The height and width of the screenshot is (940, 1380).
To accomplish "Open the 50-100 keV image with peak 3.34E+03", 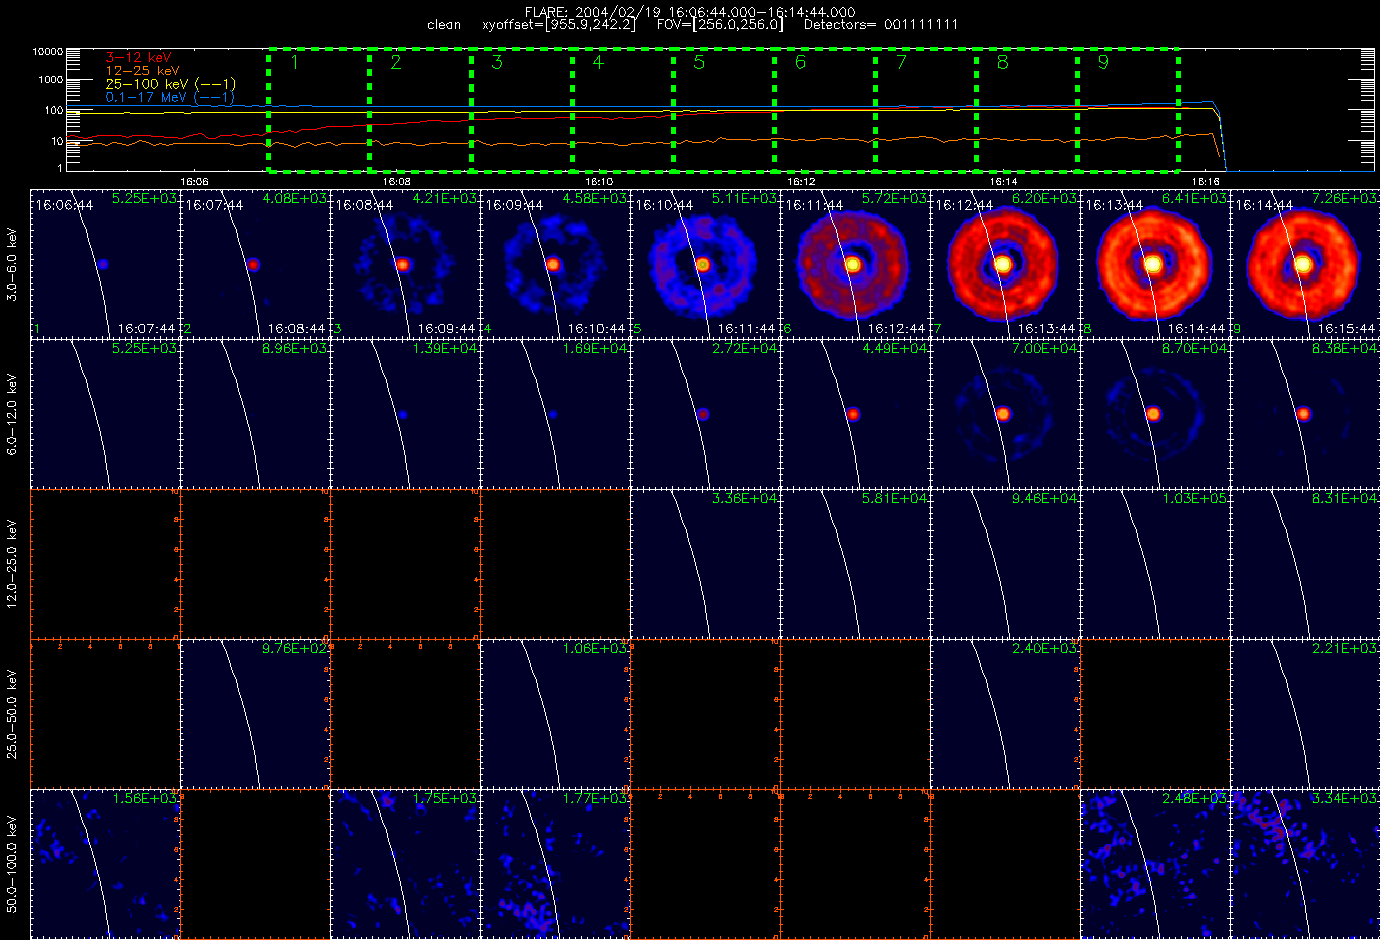I will pos(1305,864).
